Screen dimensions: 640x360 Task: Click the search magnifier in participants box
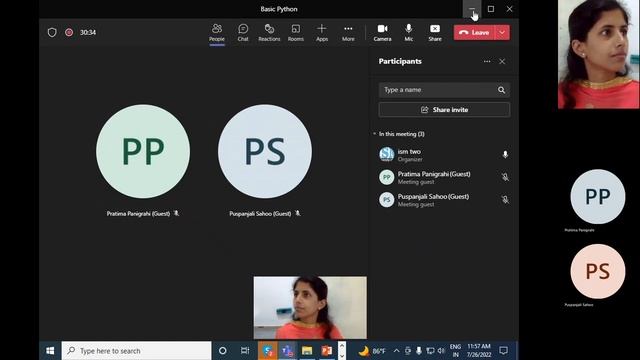(501, 90)
